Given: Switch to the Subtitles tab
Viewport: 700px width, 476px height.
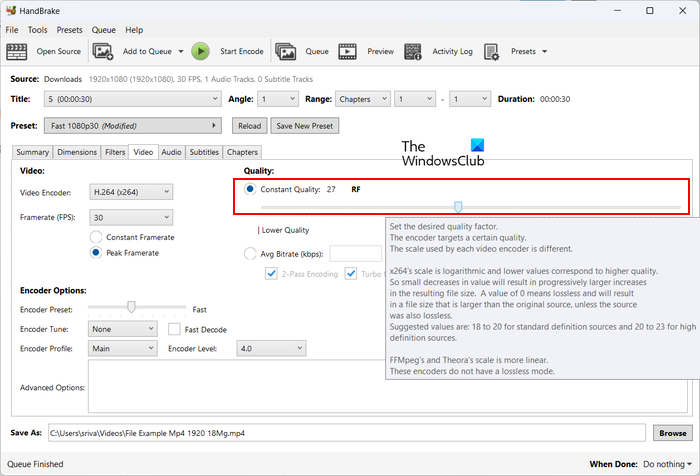Looking at the screenshot, I should (x=204, y=152).
